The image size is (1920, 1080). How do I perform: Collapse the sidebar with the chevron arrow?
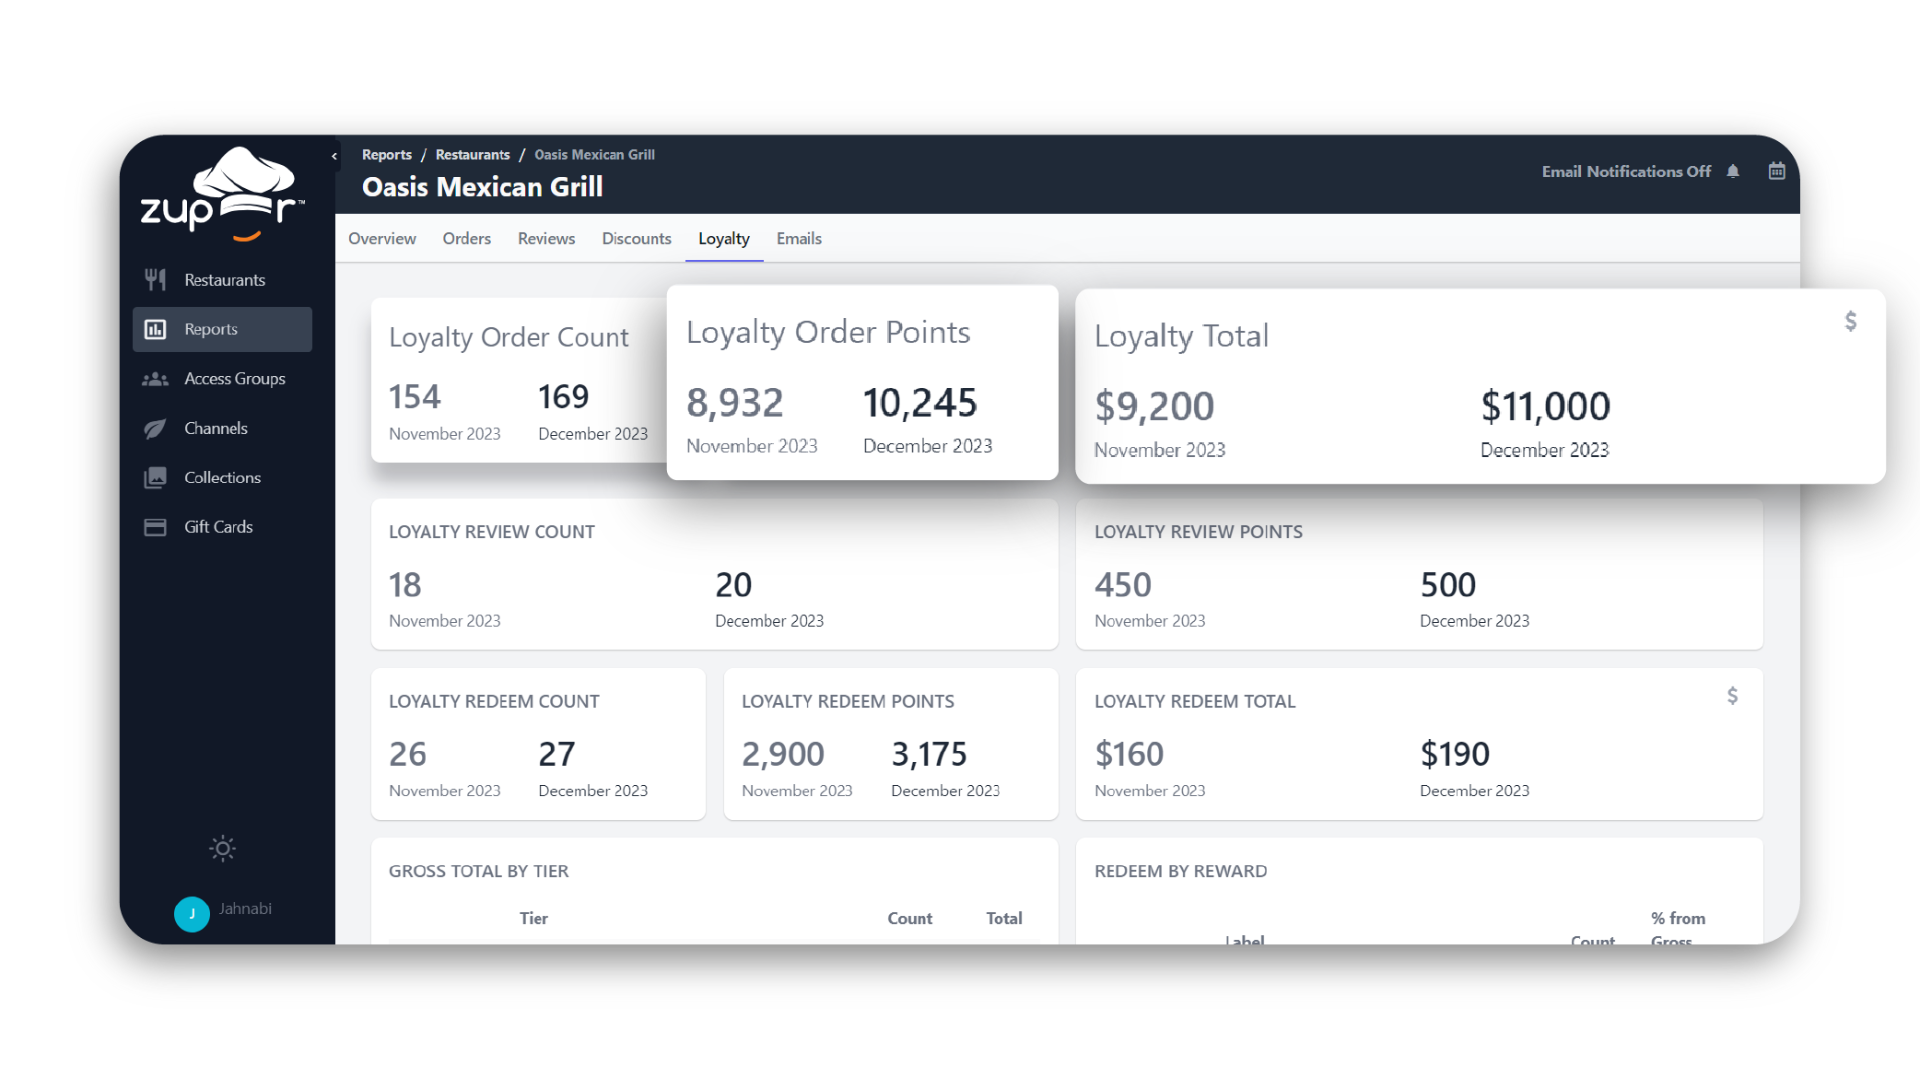(x=334, y=156)
